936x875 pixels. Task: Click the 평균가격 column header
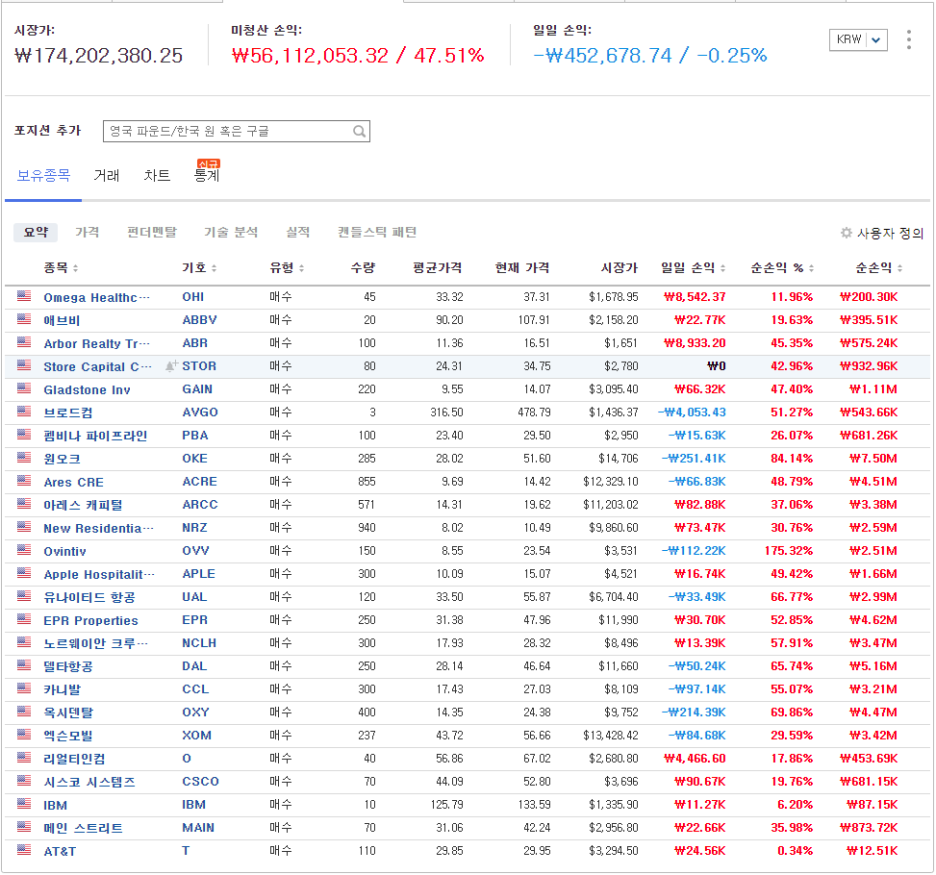[438, 268]
